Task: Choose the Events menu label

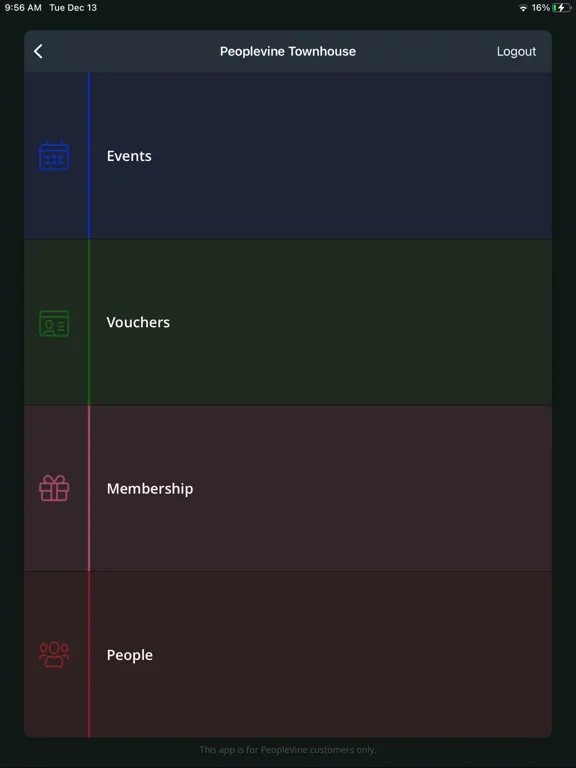Action: pyautogui.click(x=129, y=156)
